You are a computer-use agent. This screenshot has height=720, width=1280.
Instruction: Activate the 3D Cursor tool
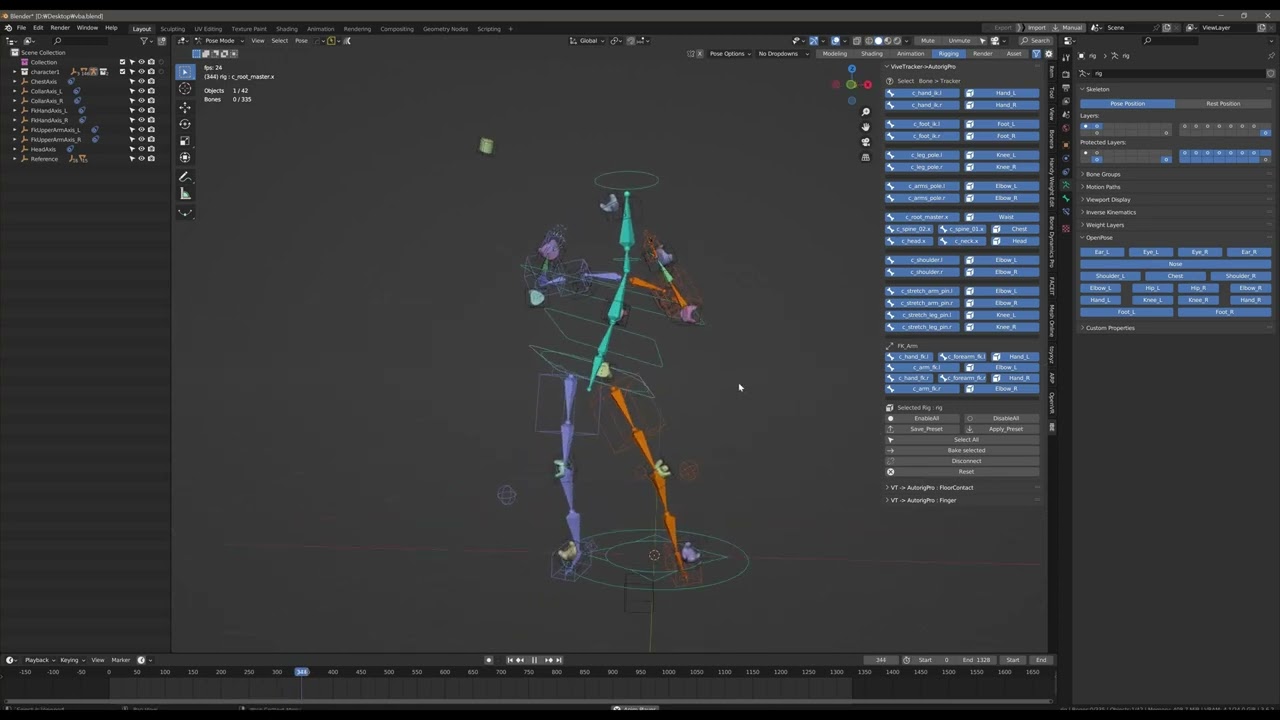tap(185, 89)
